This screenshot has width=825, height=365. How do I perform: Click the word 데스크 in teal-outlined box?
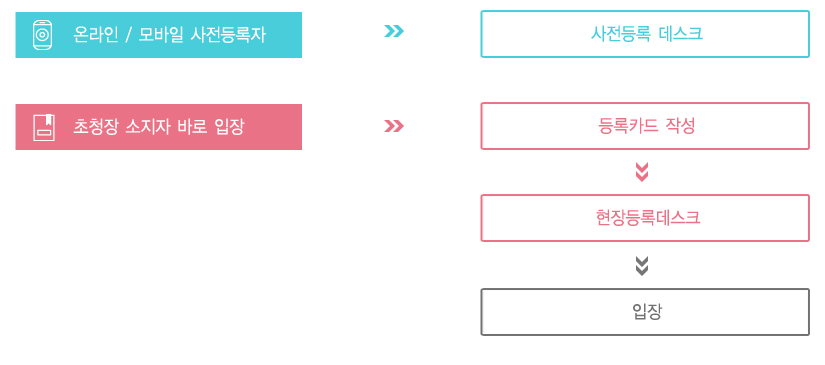[680, 34]
